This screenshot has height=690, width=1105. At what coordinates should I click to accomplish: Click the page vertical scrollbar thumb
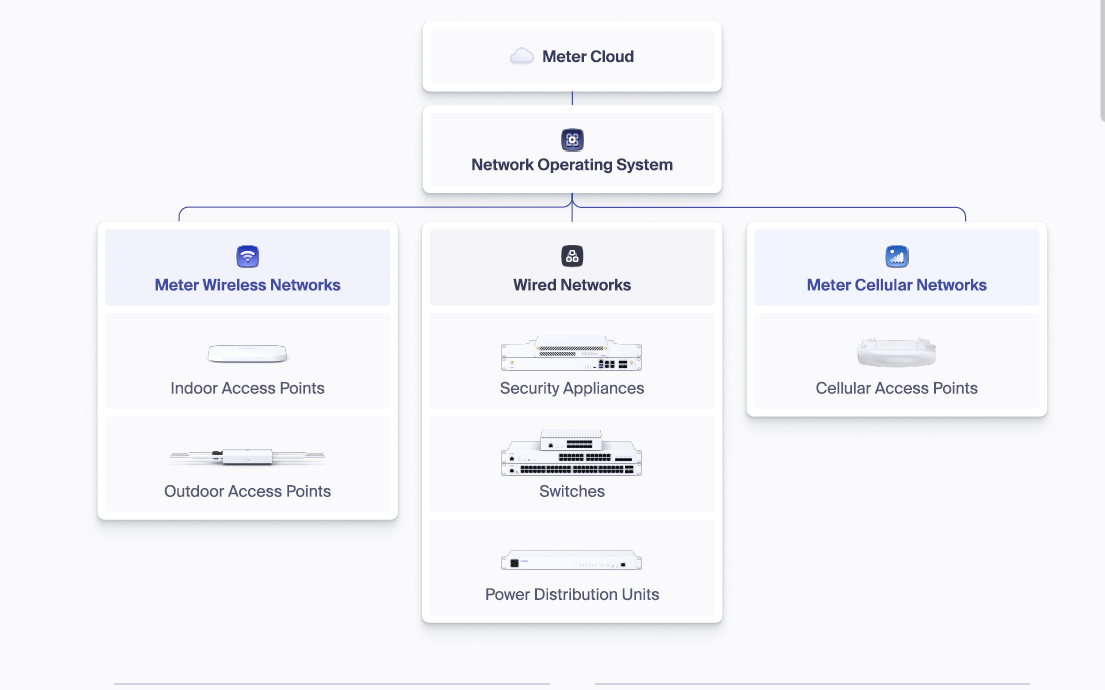click(1102, 60)
